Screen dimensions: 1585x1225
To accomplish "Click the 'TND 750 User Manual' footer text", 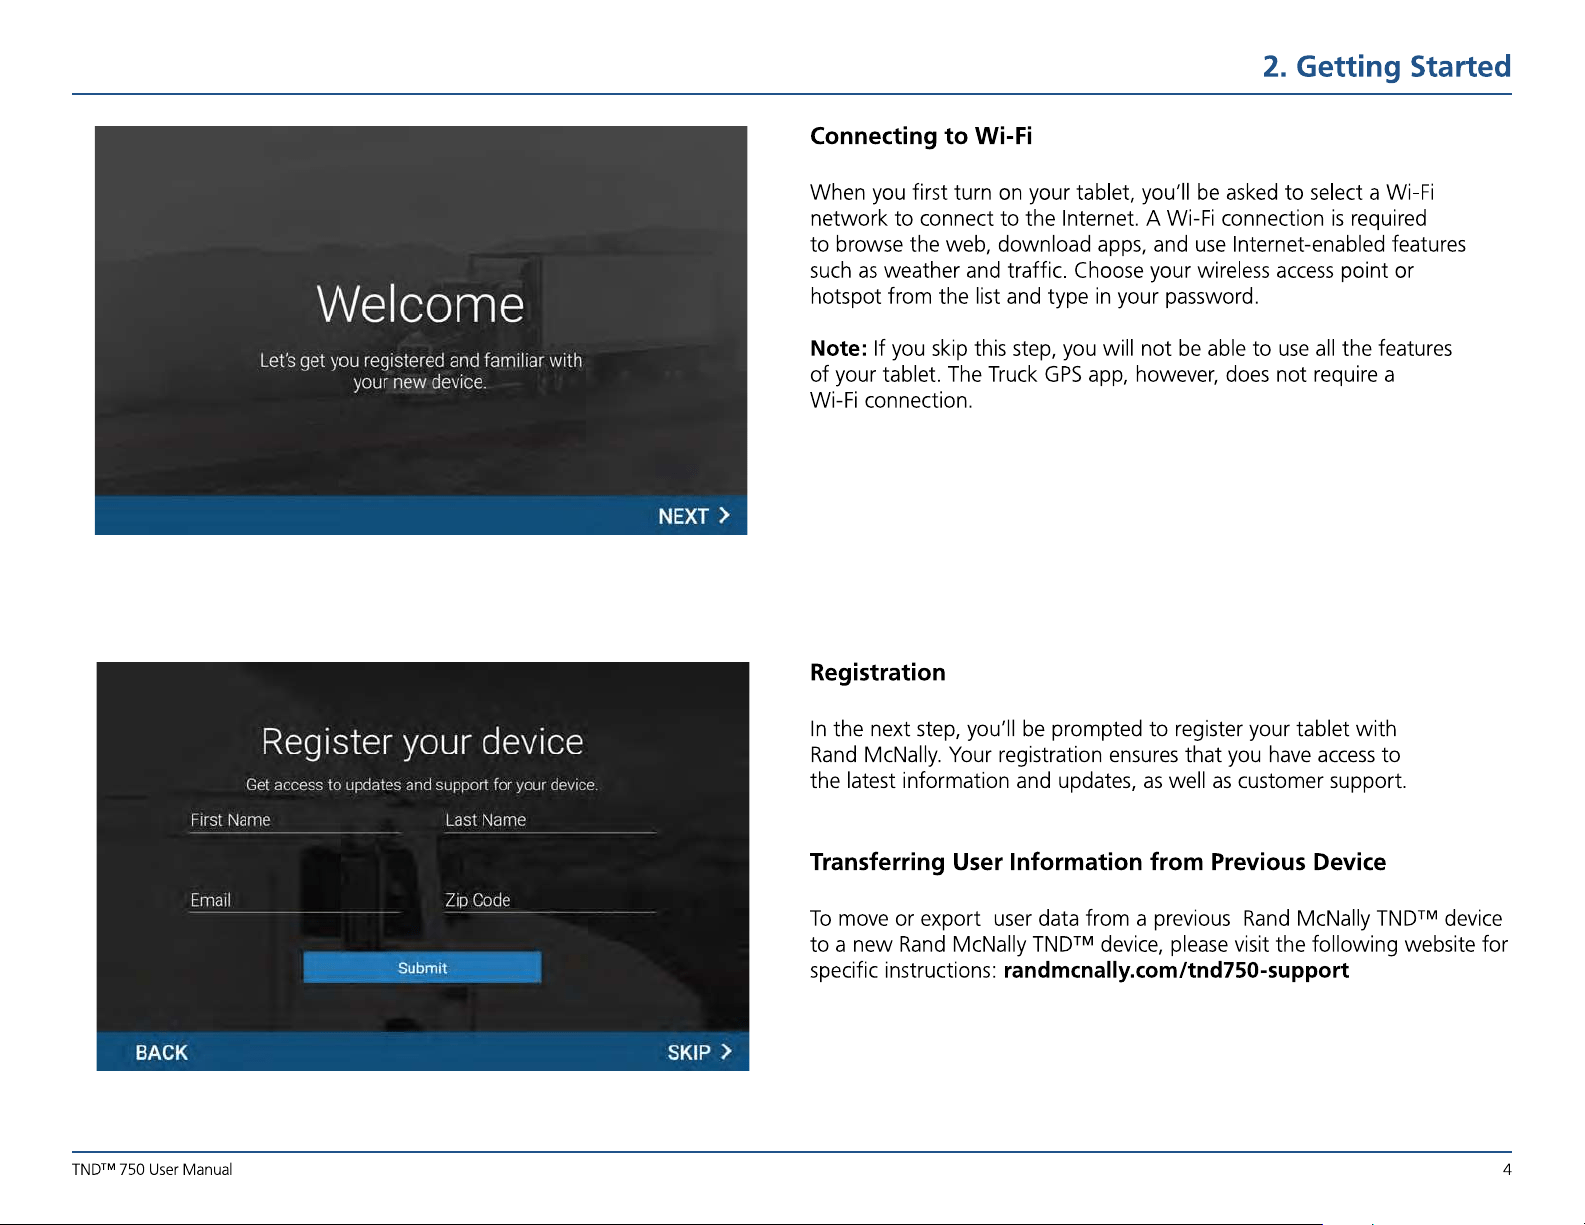I will coord(152,1169).
